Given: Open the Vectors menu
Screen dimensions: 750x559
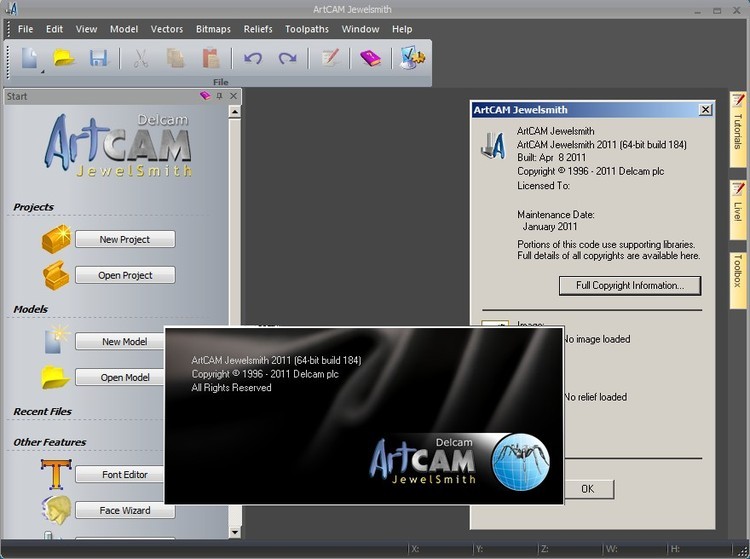Looking at the screenshot, I should [167, 29].
